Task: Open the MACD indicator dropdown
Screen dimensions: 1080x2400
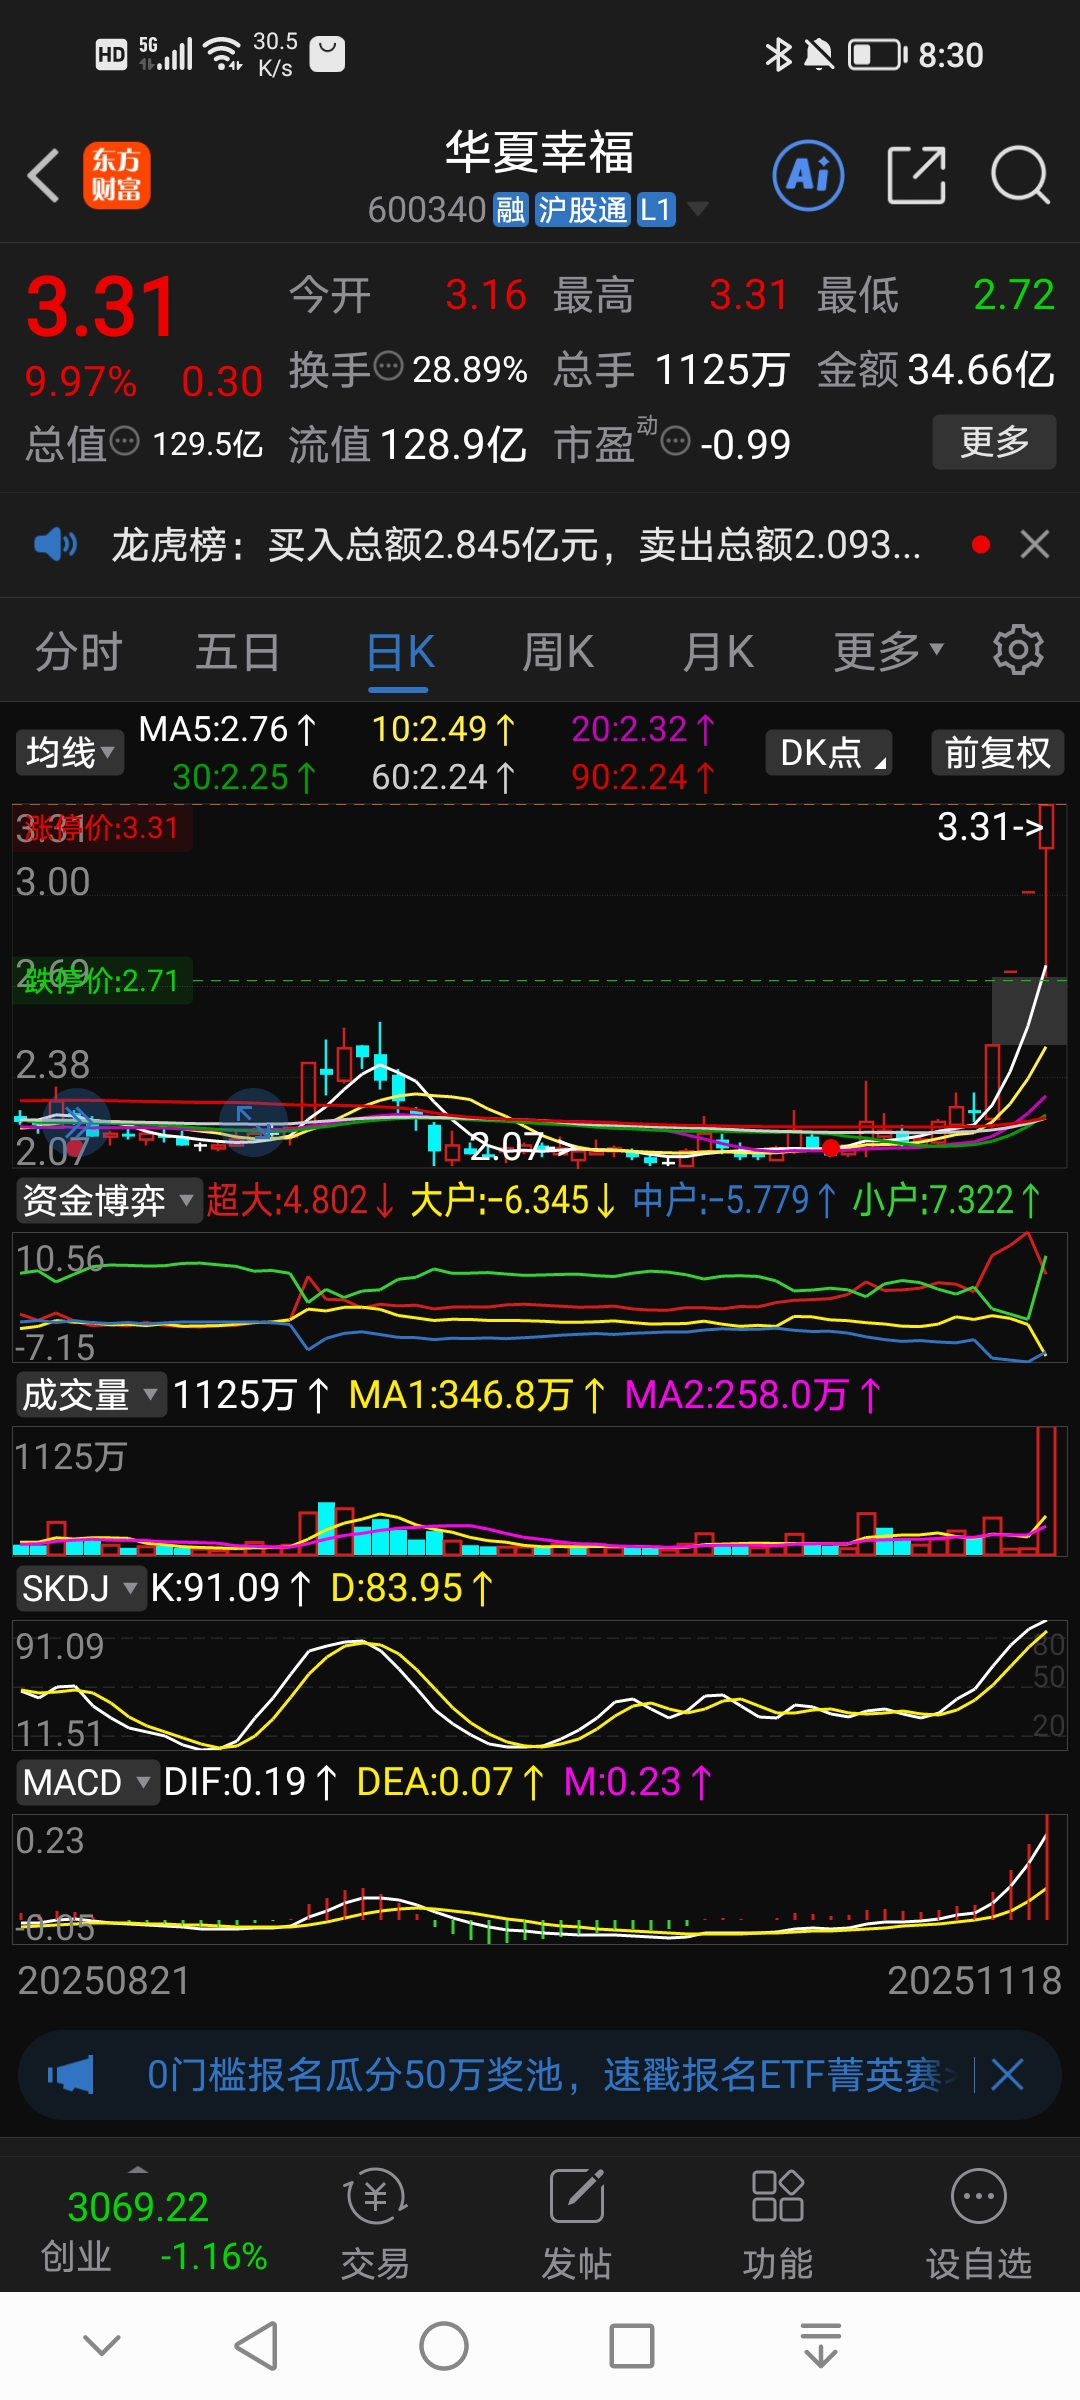Action: [x=87, y=1782]
